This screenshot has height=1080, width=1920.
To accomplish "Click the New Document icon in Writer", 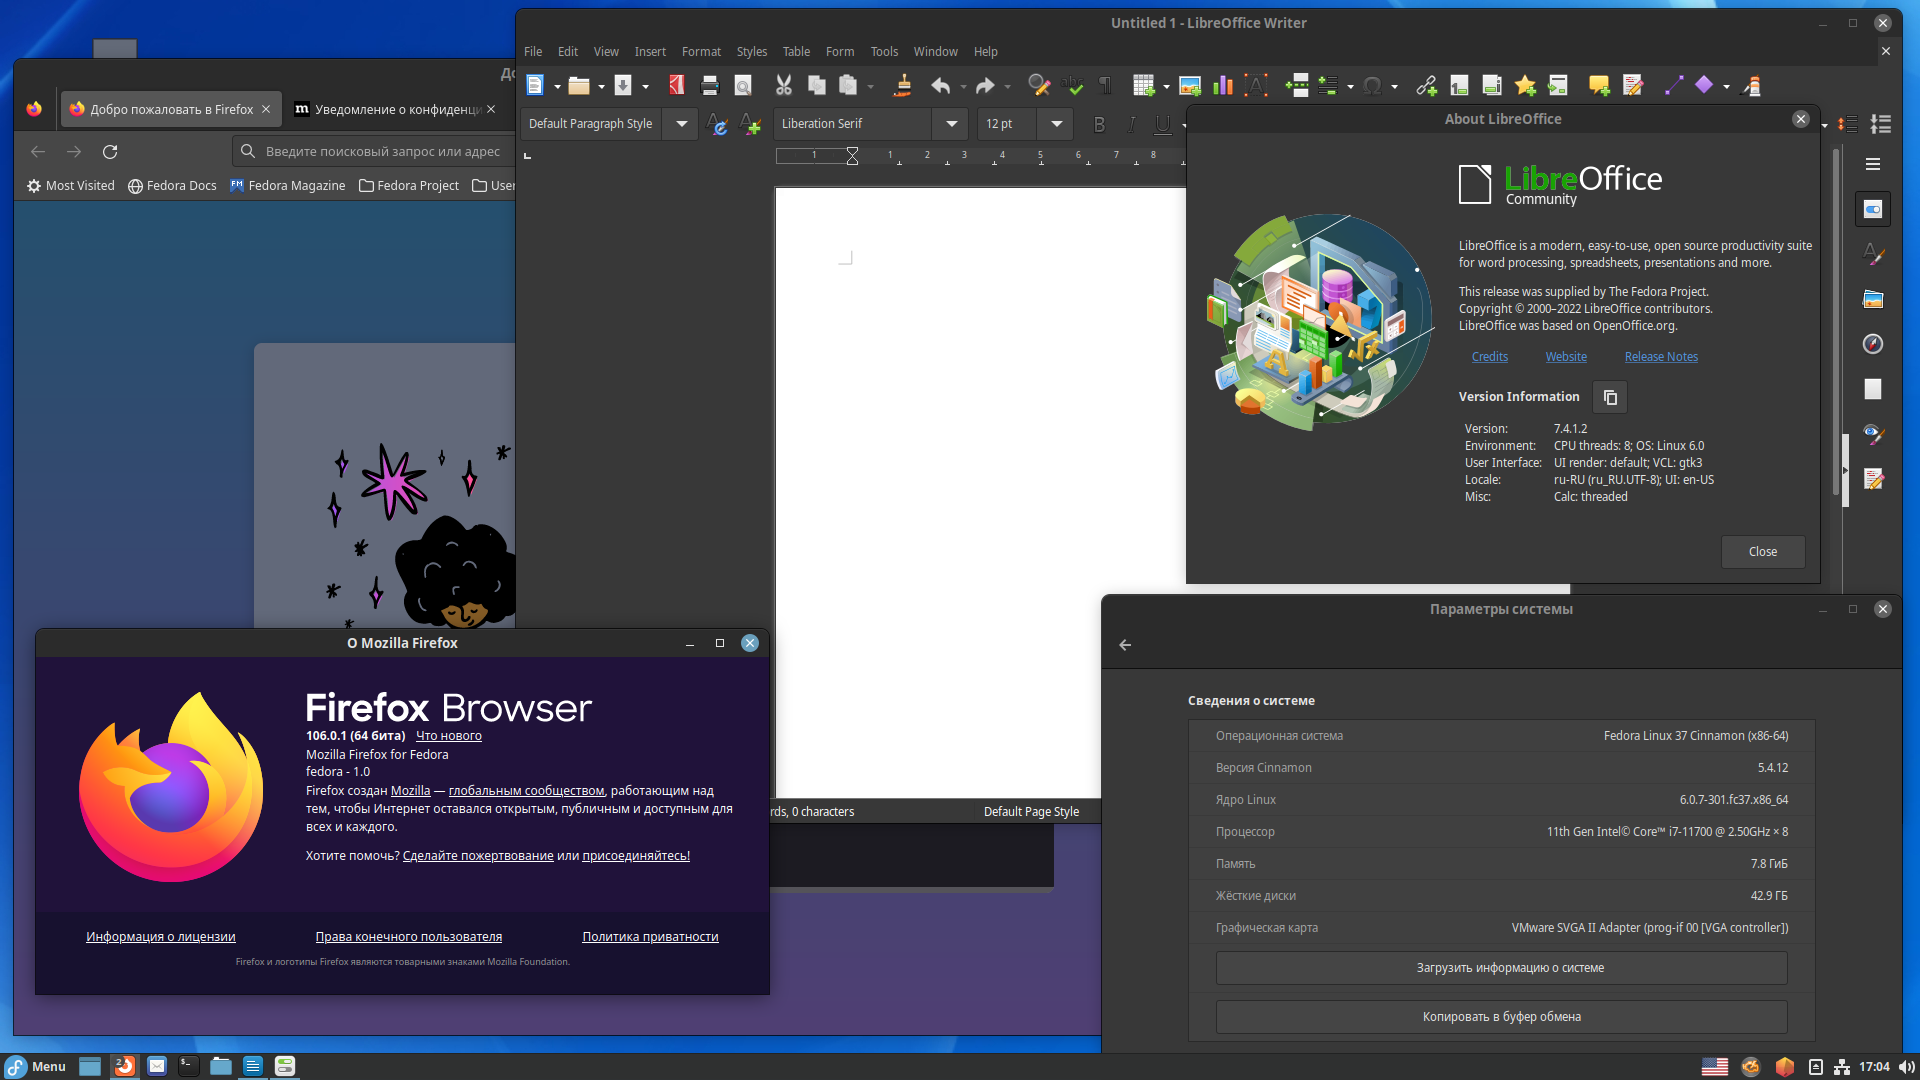I will click(535, 86).
